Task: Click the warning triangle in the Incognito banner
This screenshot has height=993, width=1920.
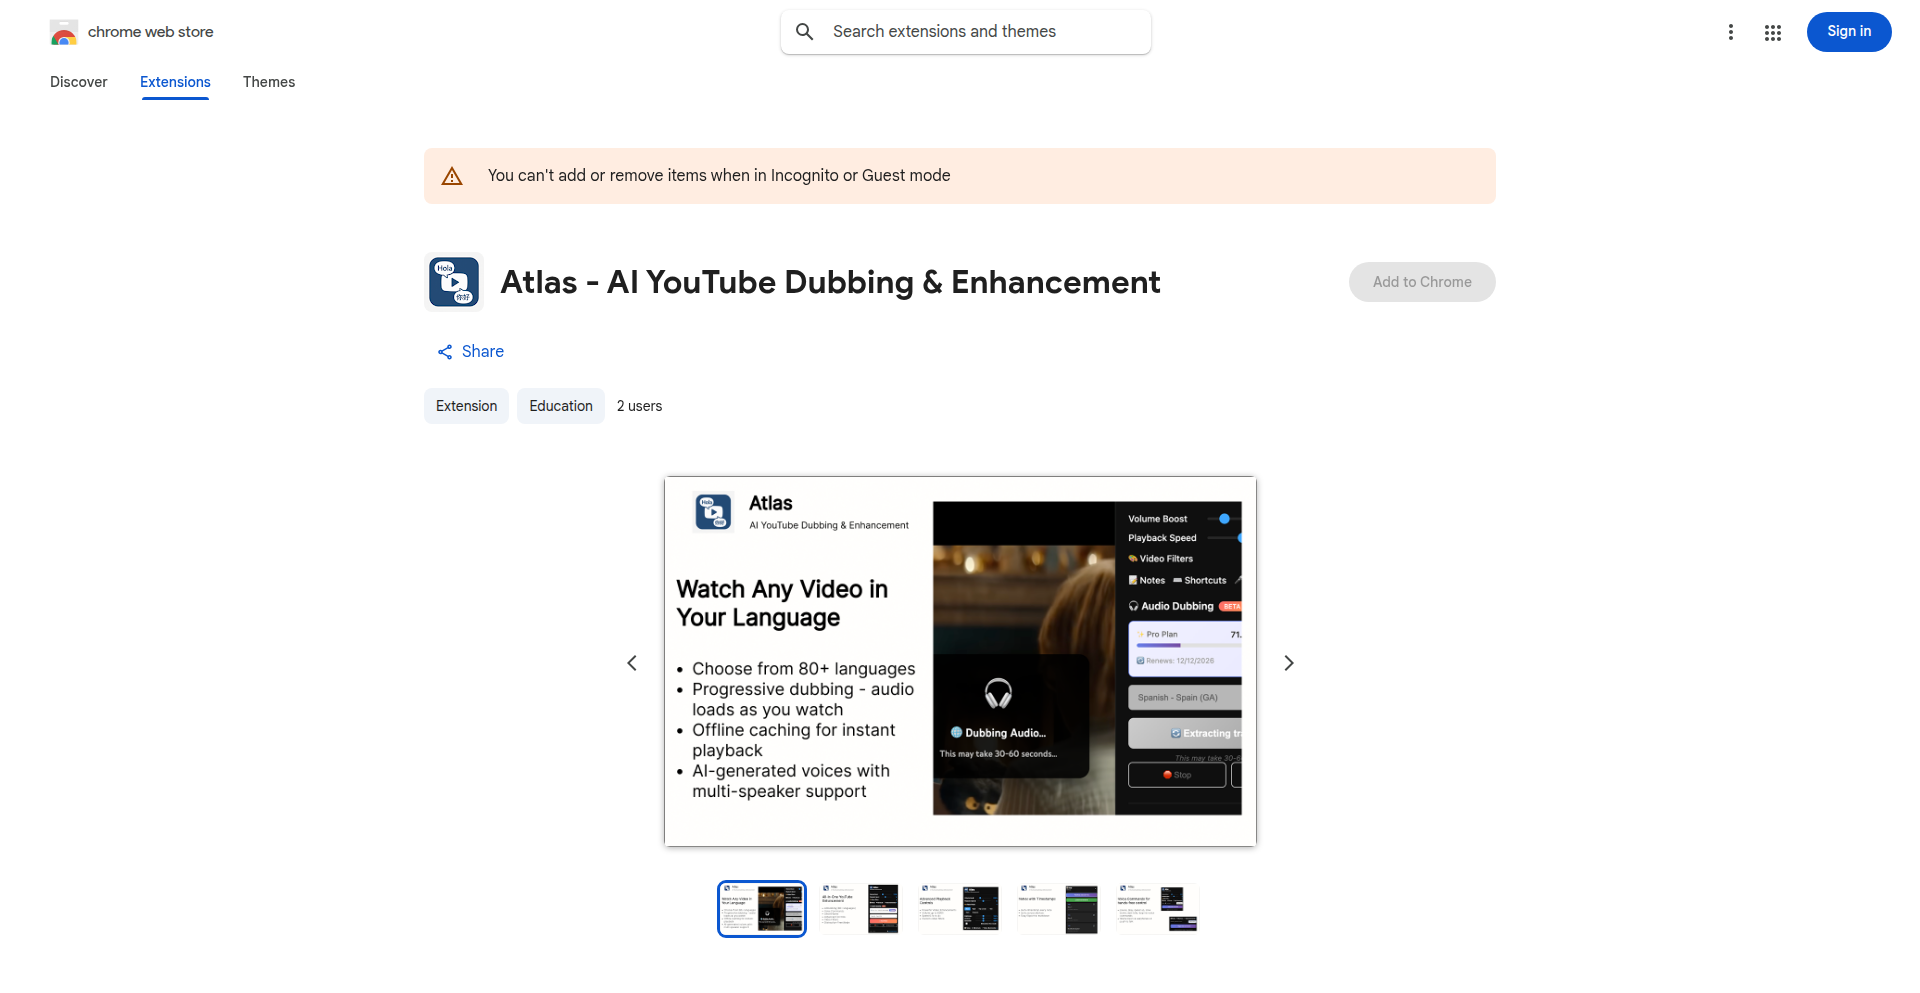Action: [x=452, y=175]
